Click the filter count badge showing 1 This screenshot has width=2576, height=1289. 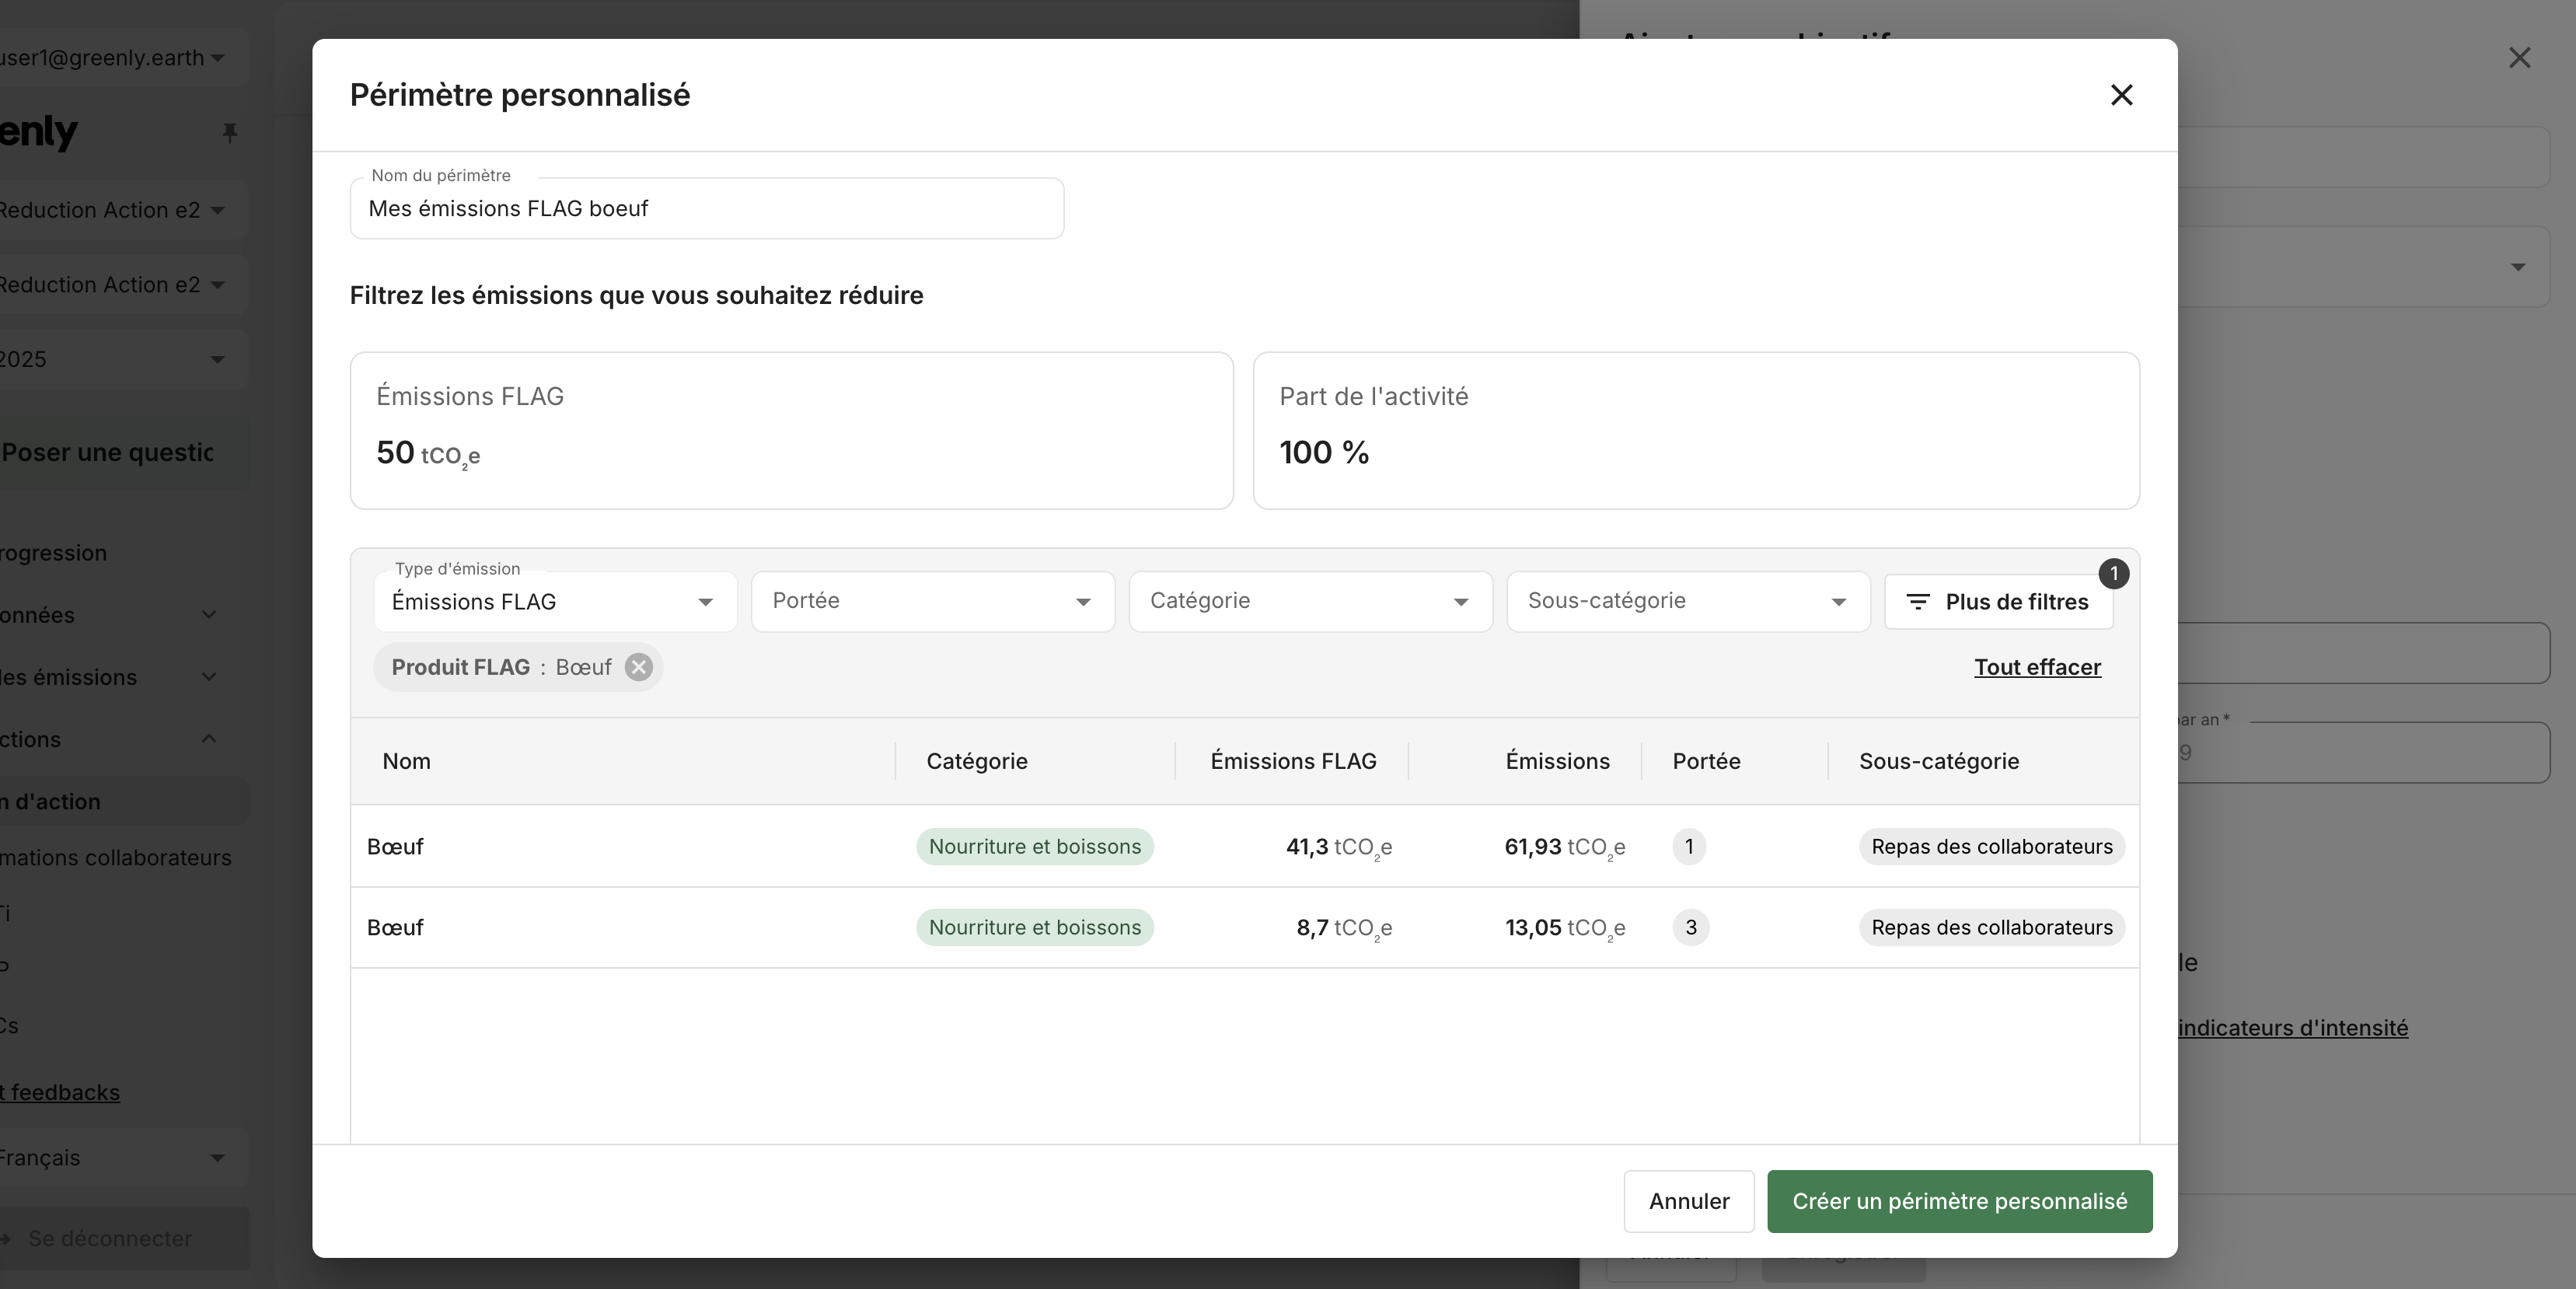click(x=2113, y=574)
